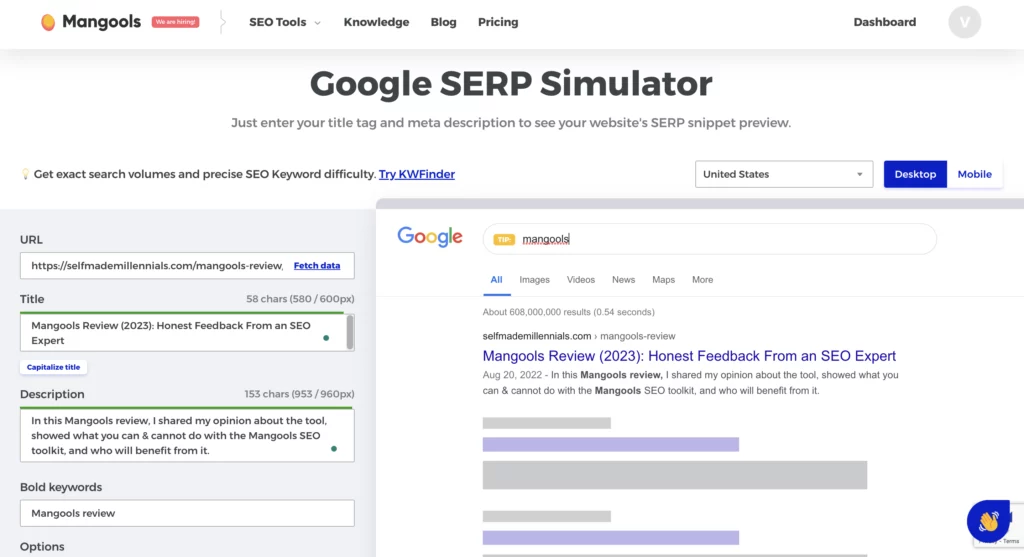Select the Maps tab in preview

(x=663, y=279)
